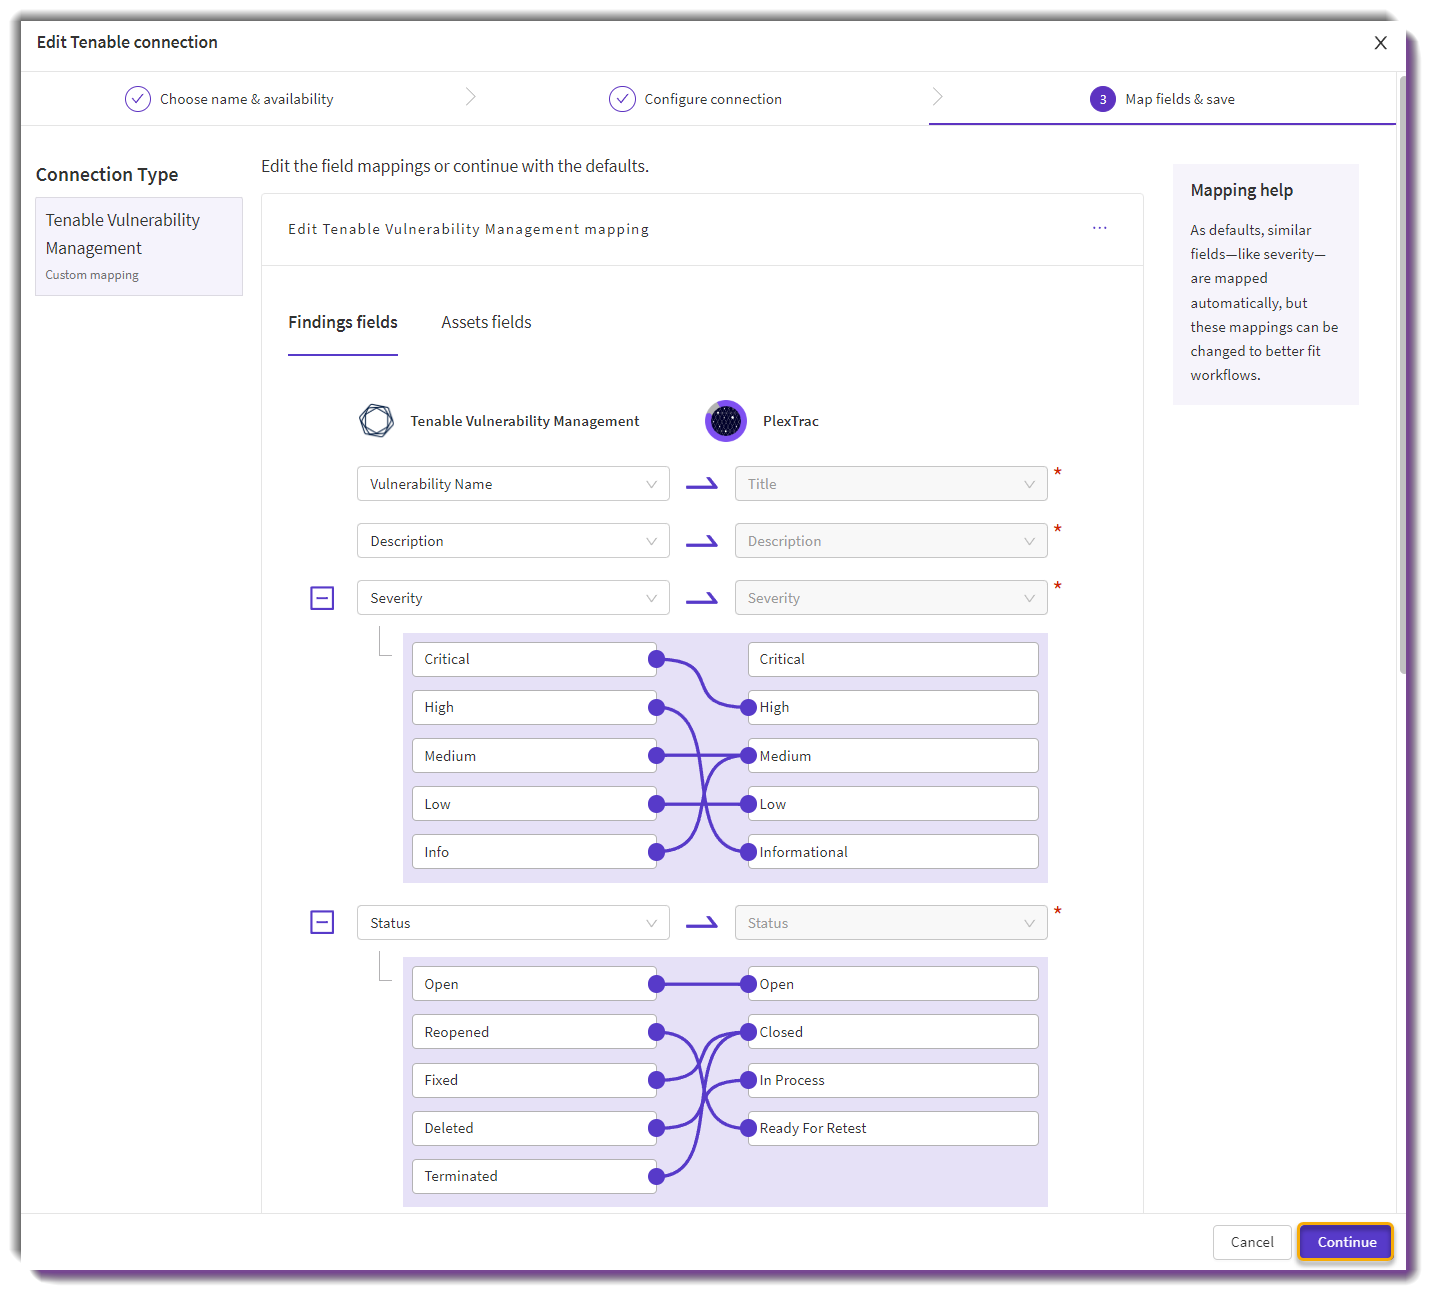The width and height of the screenshot is (1448, 1312).
Task: Click connector dot on Tenable Medium severity
Action: 656,756
